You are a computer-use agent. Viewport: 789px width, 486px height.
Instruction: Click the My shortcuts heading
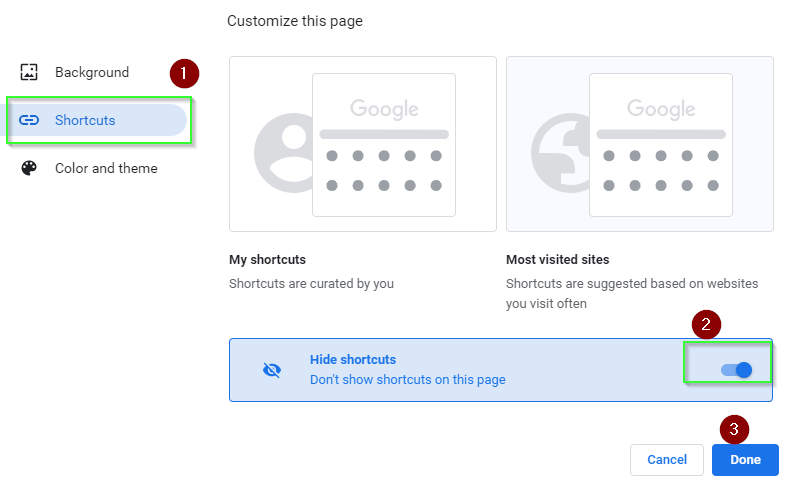click(x=267, y=260)
